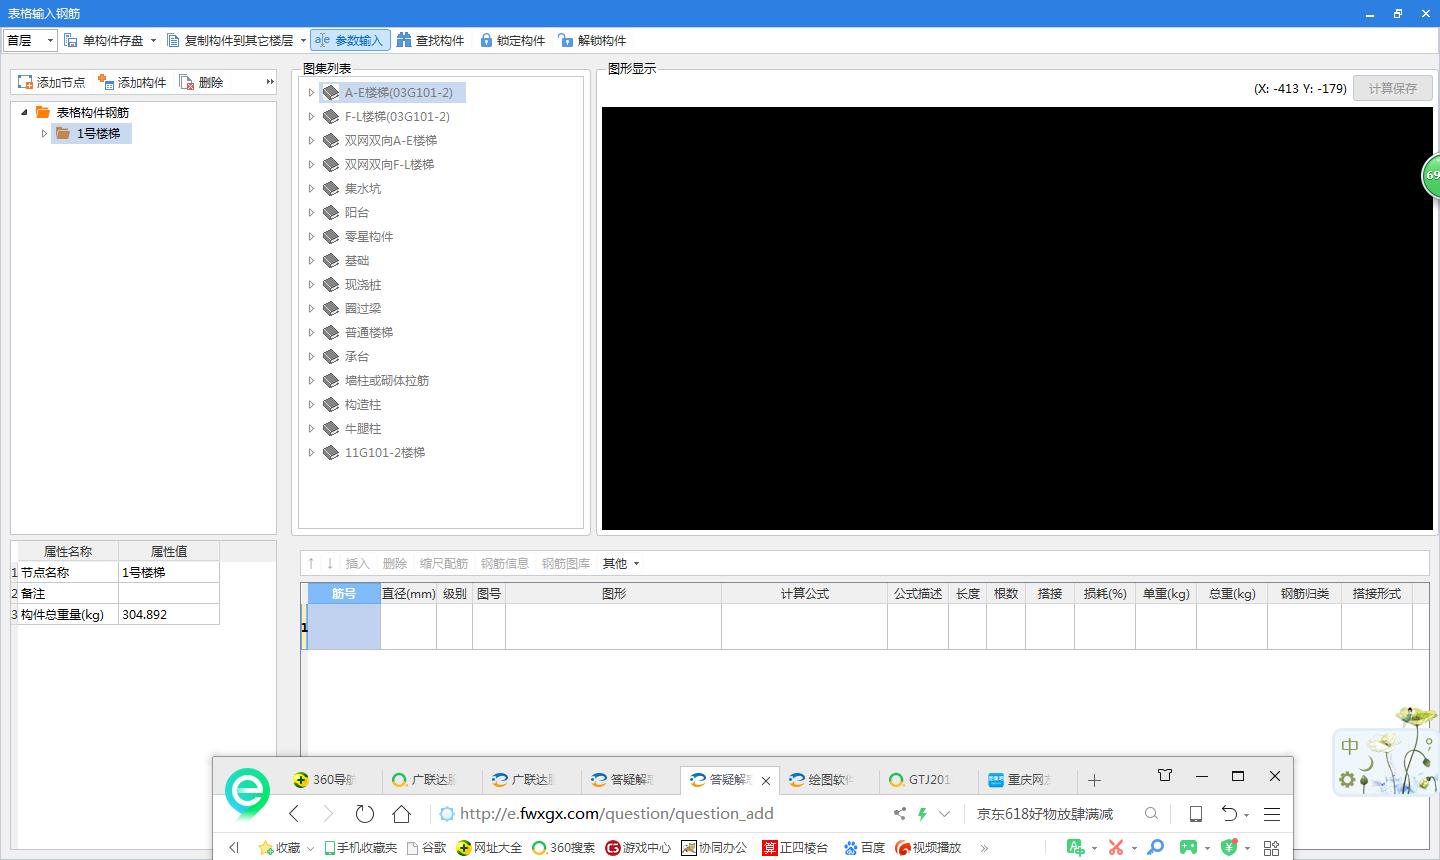Open the 百度 bookmark

click(x=864, y=847)
